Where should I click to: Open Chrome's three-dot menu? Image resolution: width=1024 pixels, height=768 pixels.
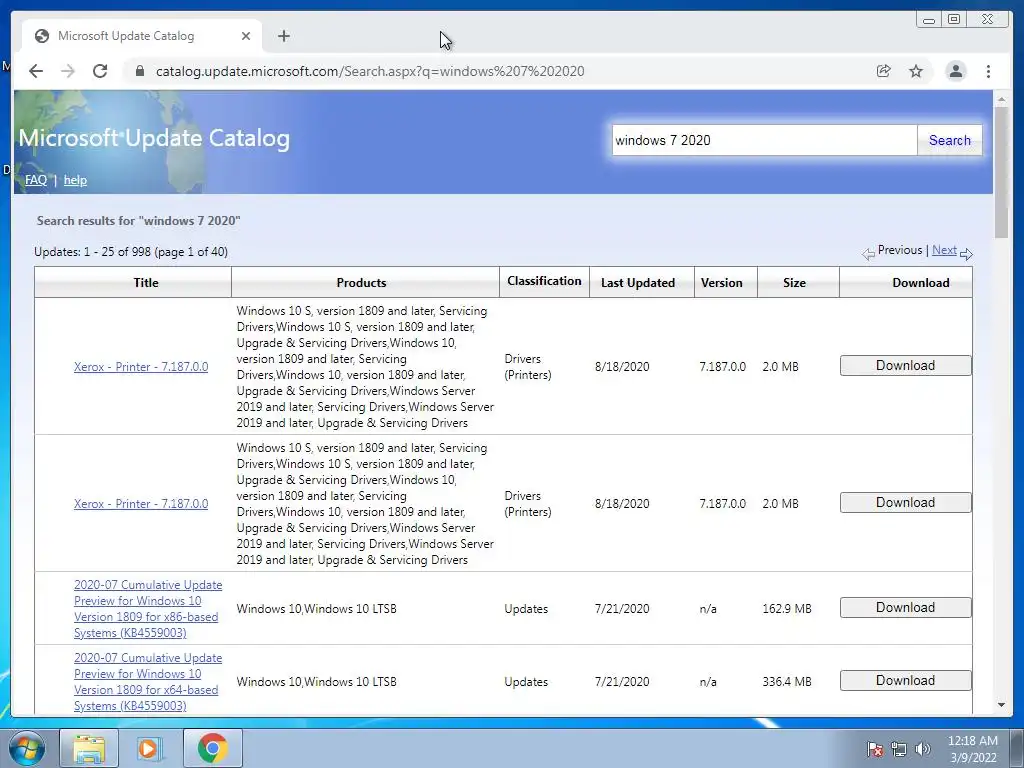pyautogui.click(x=988, y=71)
